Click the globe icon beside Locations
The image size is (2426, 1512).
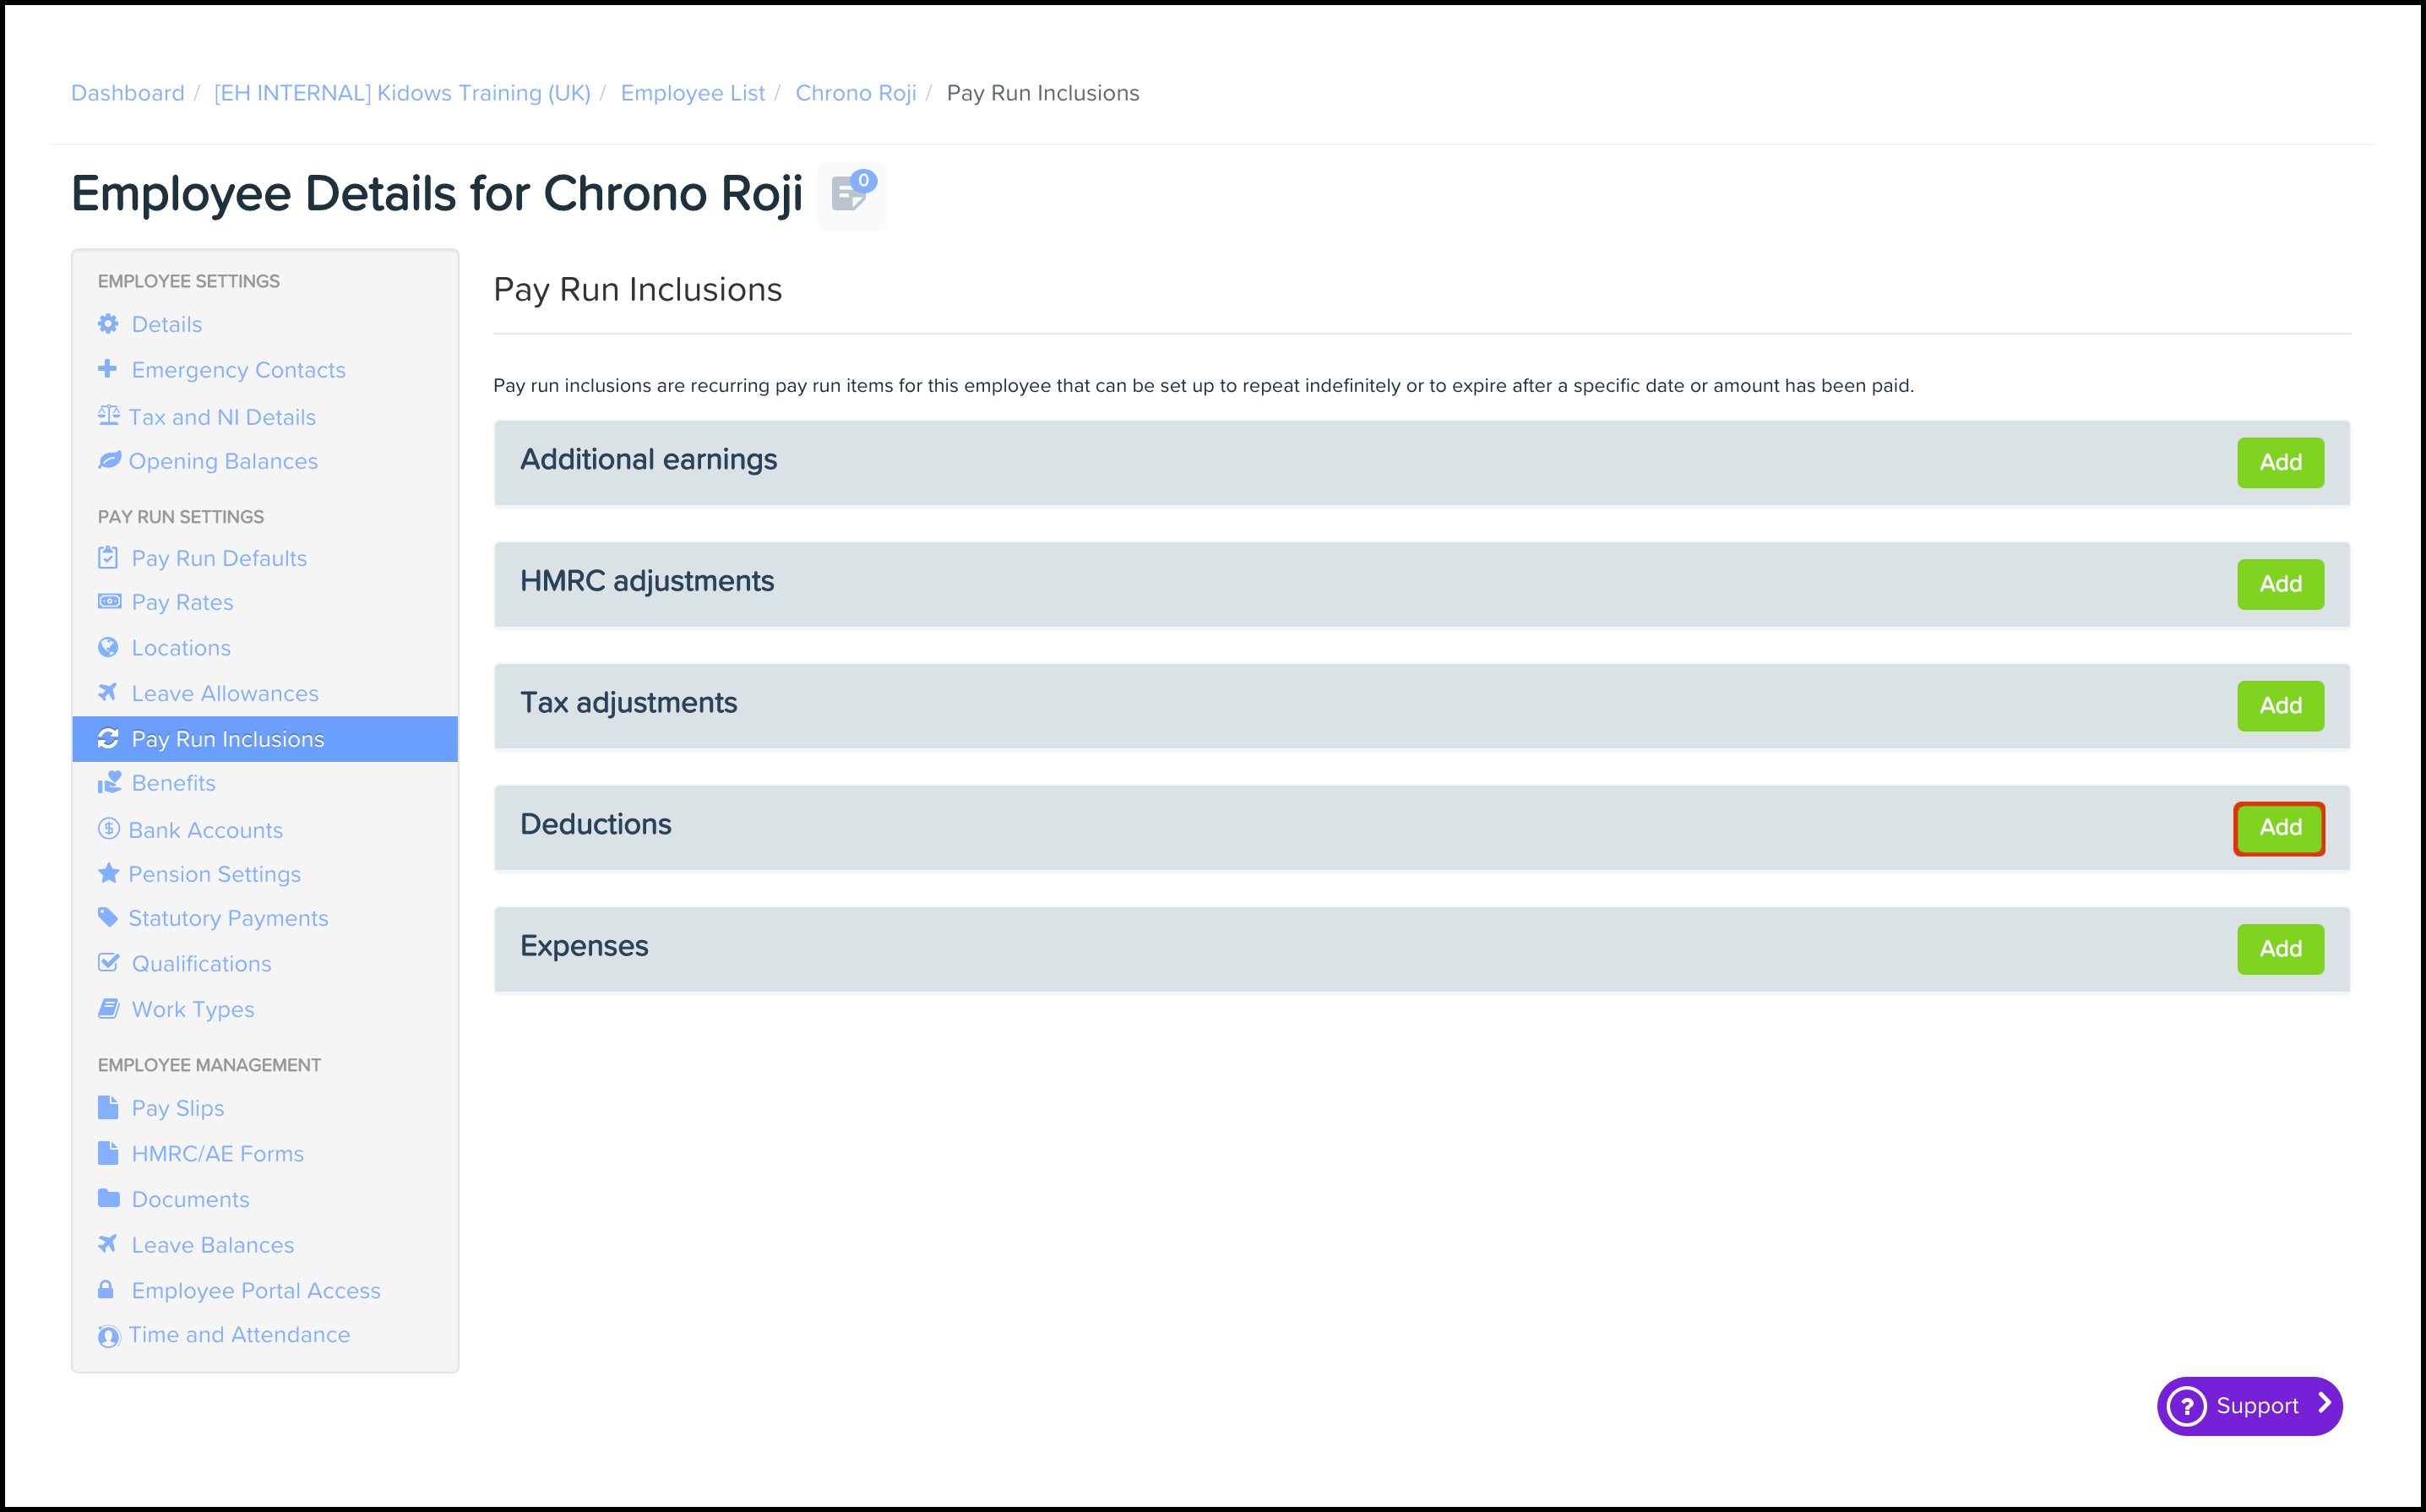coord(108,647)
